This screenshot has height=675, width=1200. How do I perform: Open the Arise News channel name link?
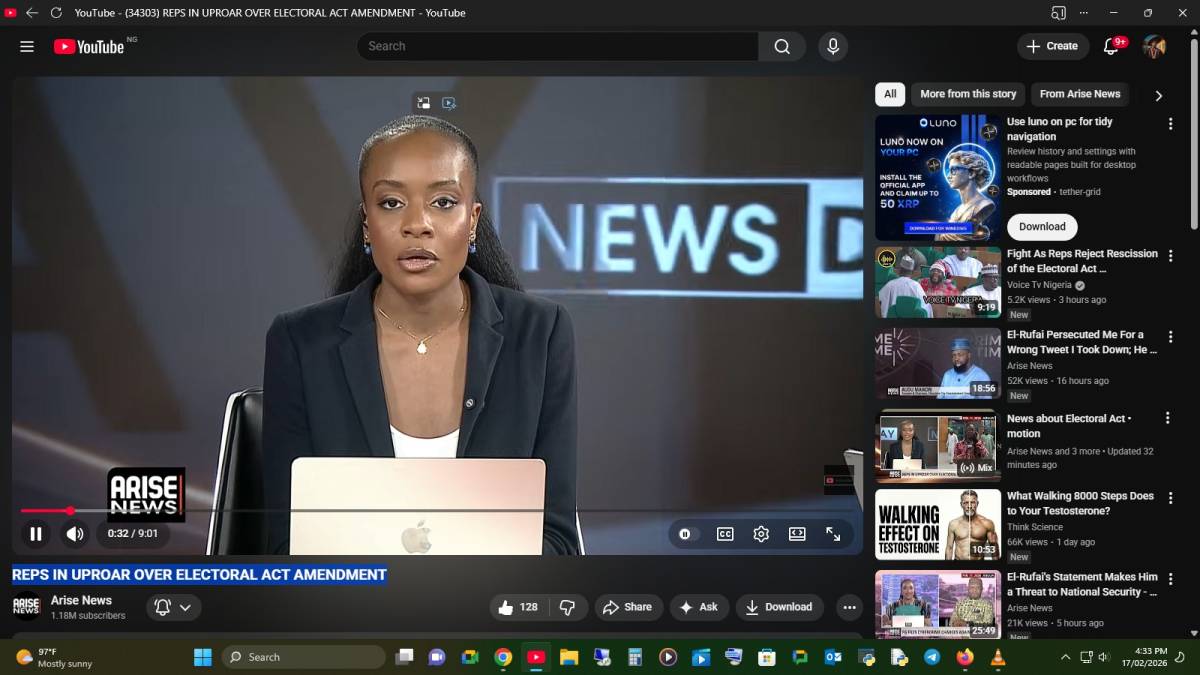[x=81, y=600]
